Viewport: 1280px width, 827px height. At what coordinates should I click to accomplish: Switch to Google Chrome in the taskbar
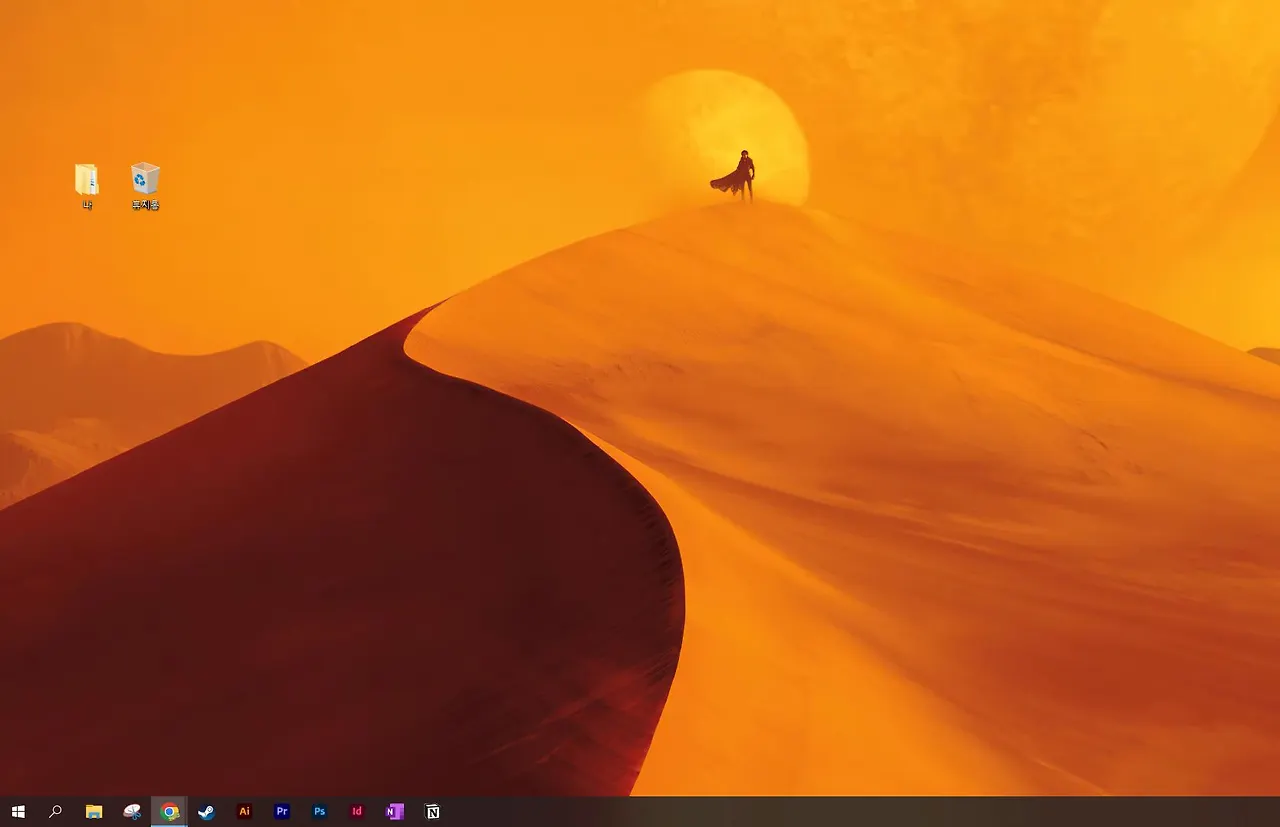point(169,812)
